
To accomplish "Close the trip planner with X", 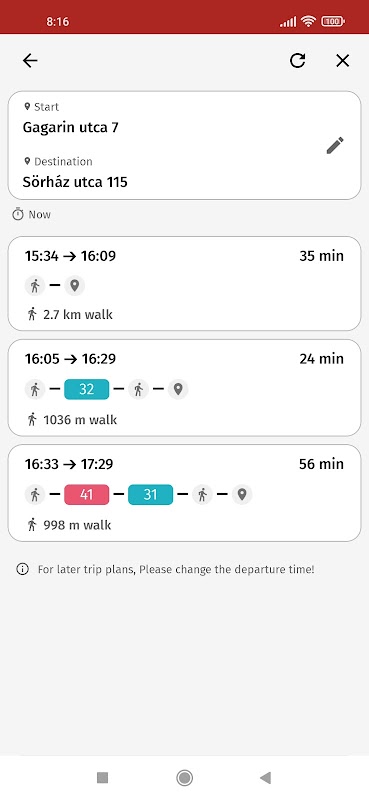I will [342, 61].
